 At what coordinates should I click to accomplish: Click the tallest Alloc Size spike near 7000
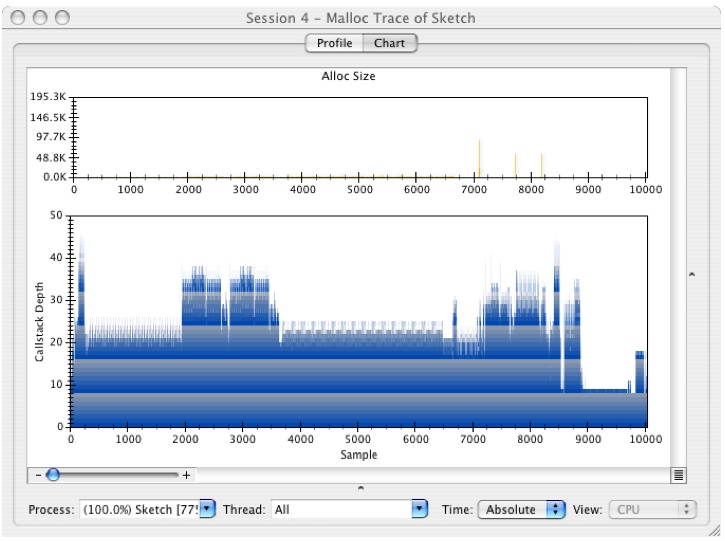click(480, 159)
